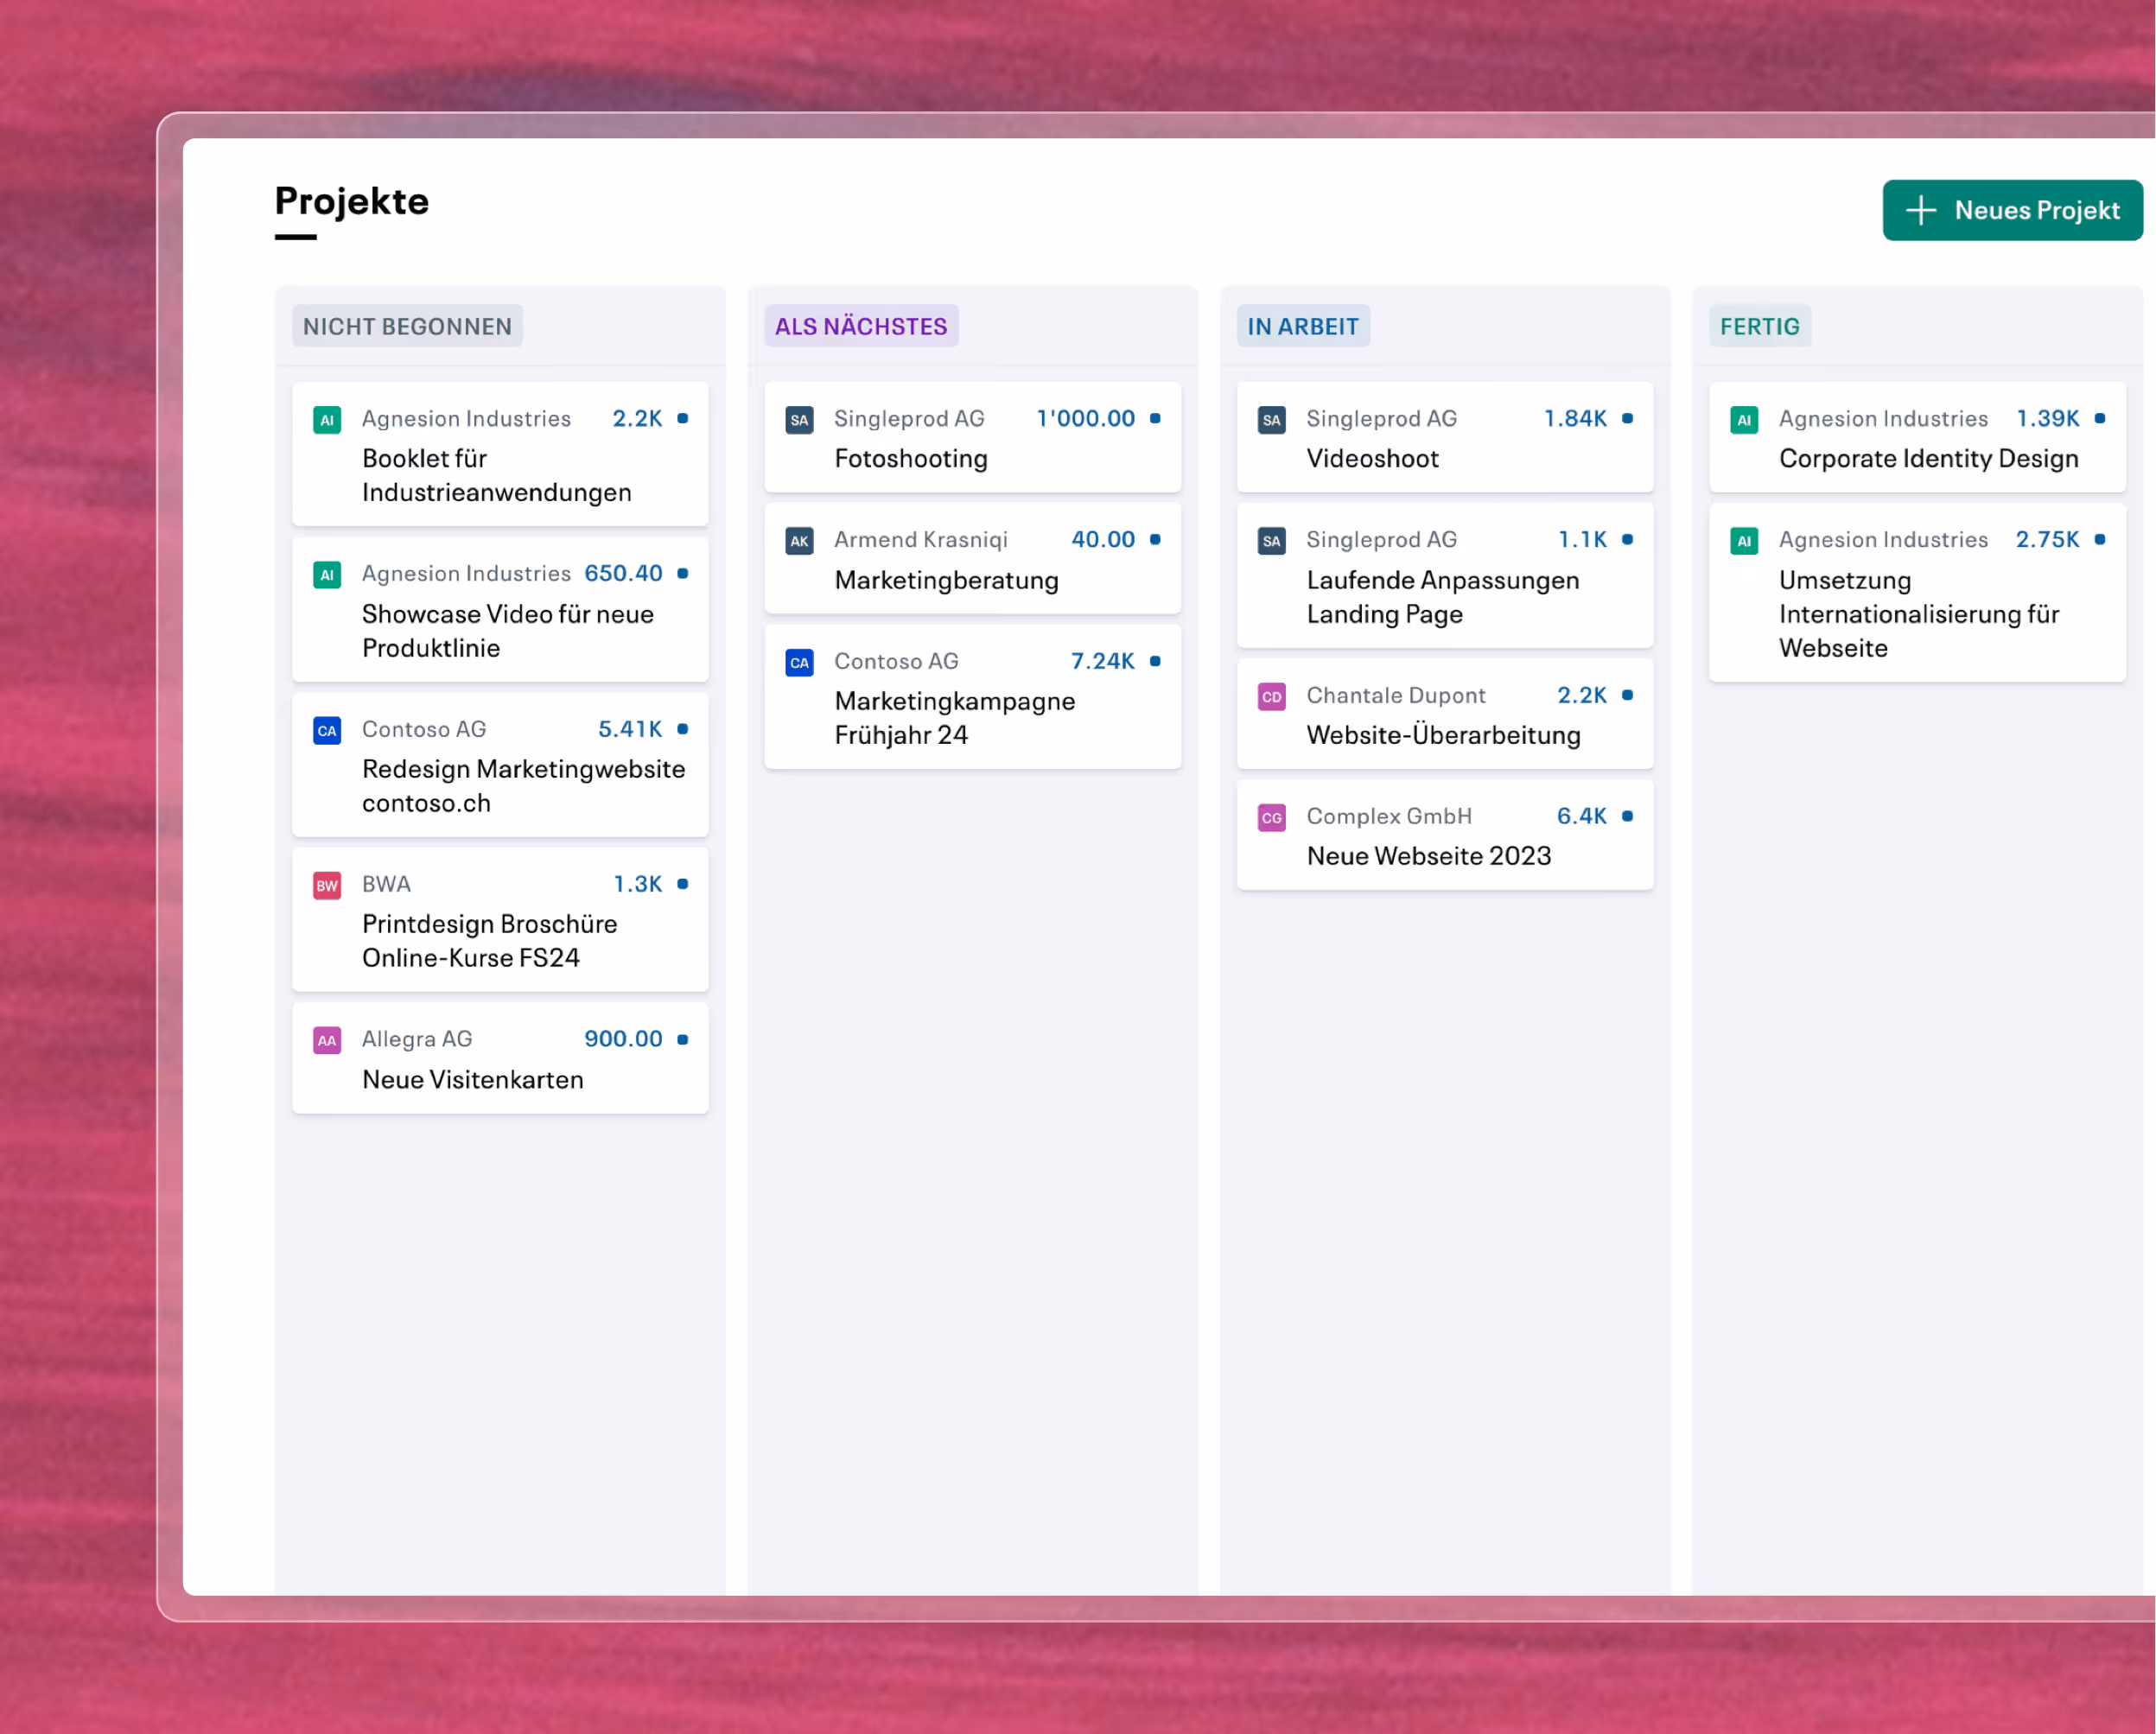Click the status dot beside 40.00
The height and width of the screenshot is (1734, 2156).
(1155, 540)
